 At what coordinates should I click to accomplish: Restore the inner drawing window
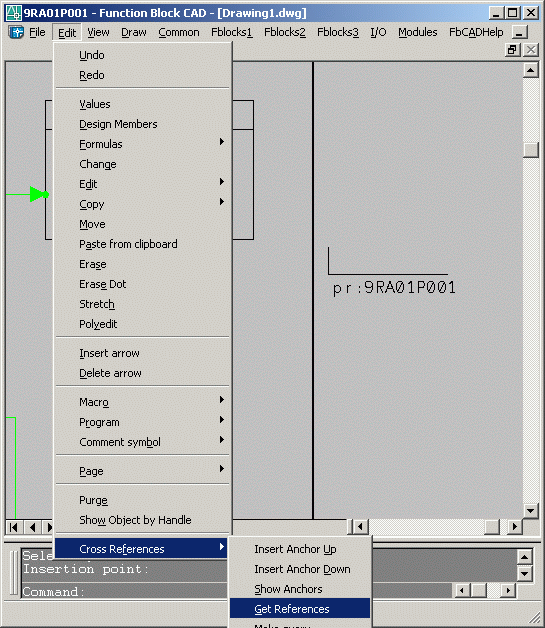pos(513,50)
